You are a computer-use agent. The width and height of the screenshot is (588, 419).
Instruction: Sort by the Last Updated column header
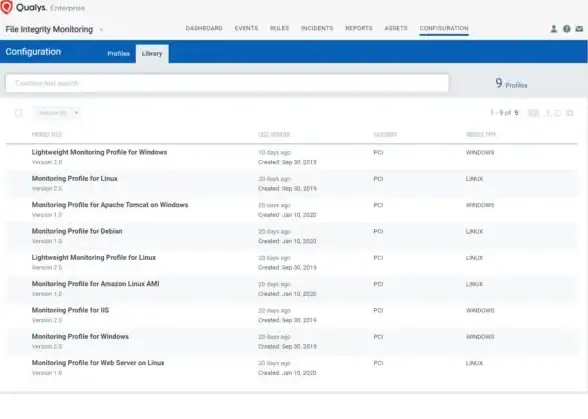[274, 134]
